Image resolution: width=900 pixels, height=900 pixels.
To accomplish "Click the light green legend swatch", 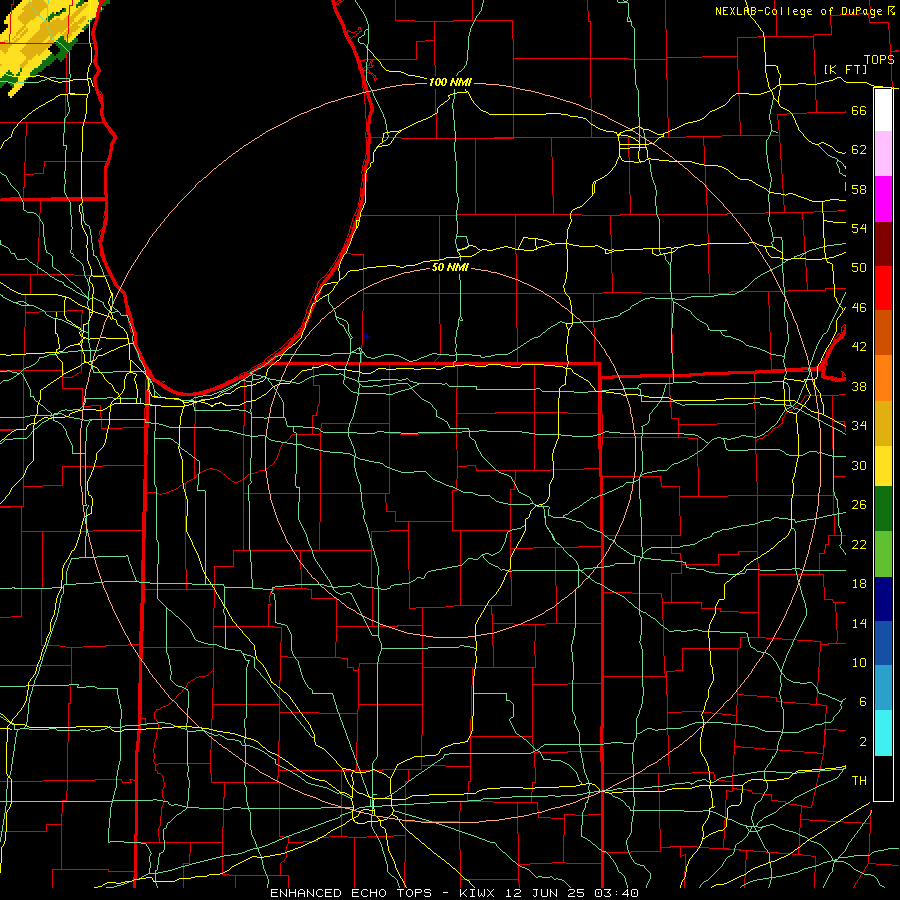I will 883,554.
